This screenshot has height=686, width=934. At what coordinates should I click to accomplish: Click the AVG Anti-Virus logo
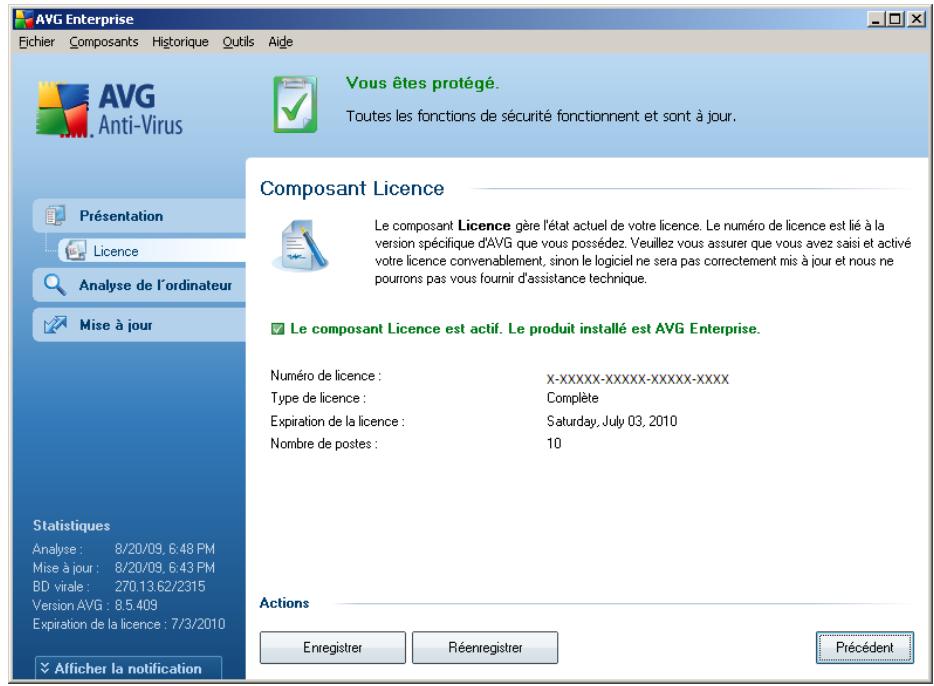(110, 110)
